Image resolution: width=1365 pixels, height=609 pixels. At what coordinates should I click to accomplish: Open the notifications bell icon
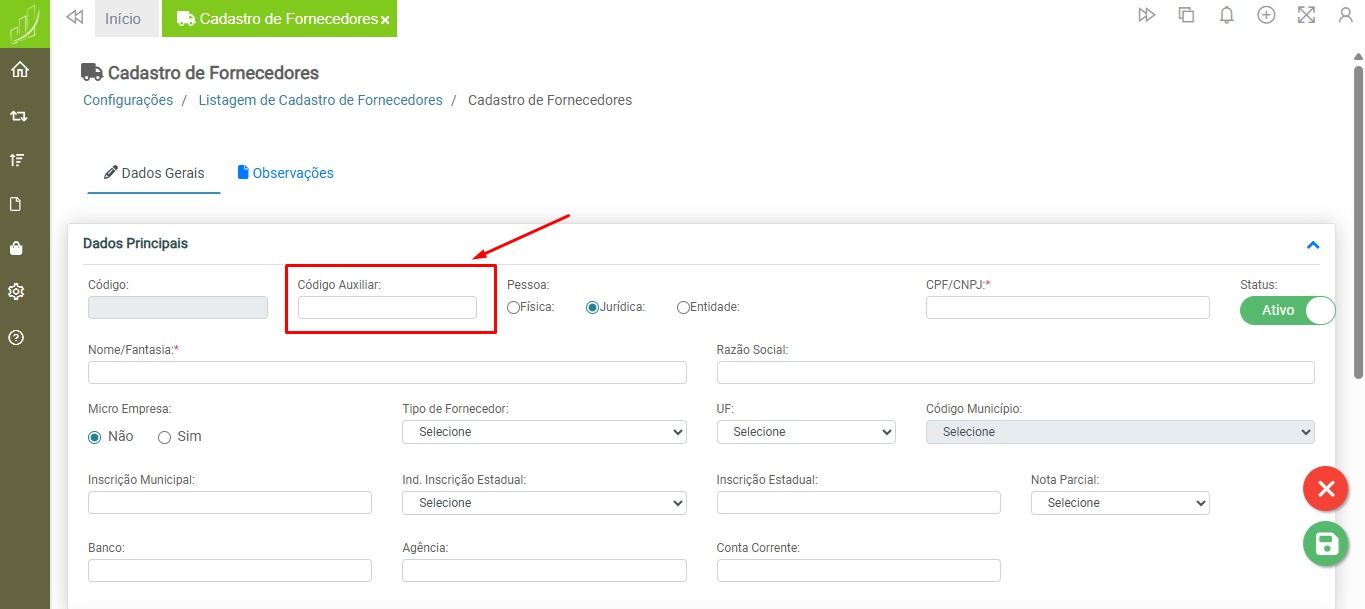pos(1226,15)
